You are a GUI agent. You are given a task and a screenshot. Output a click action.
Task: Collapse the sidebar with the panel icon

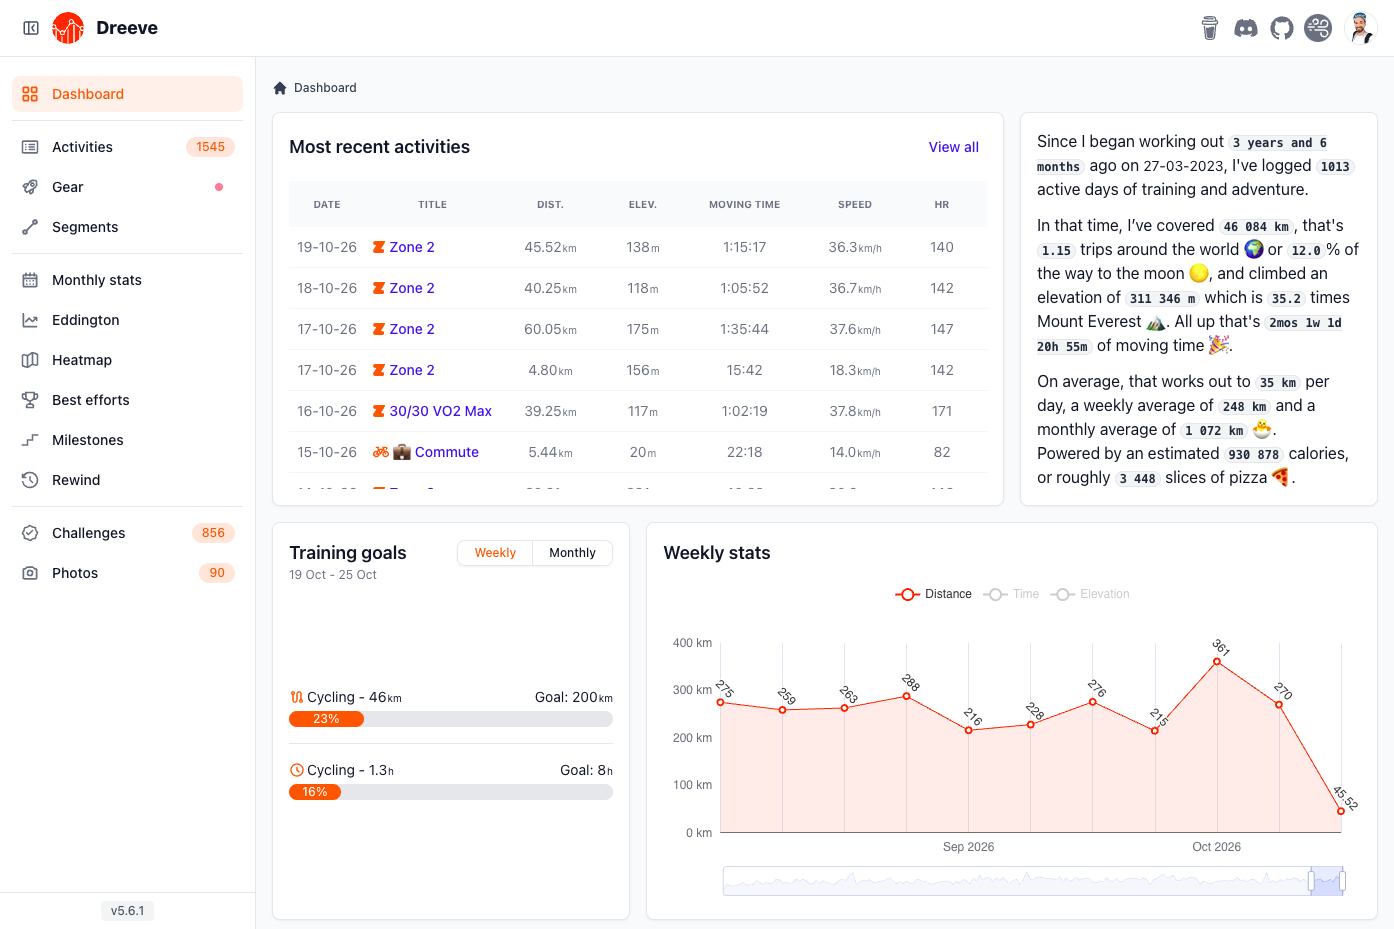(31, 28)
